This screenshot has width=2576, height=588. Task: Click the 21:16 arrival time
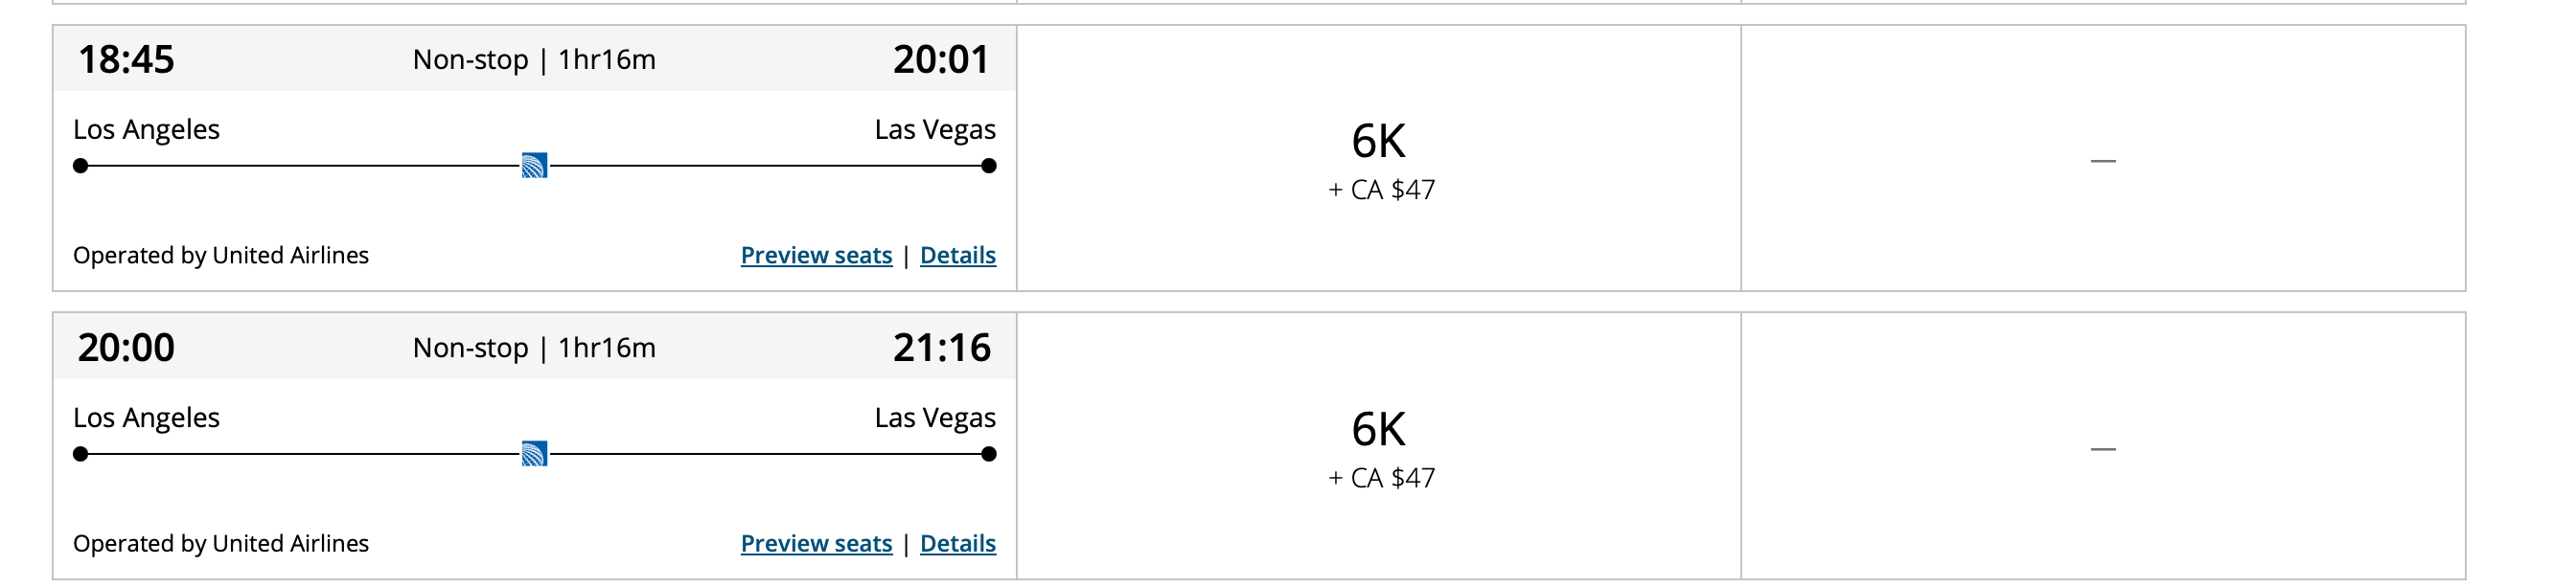pyautogui.click(x=941, y=348)
